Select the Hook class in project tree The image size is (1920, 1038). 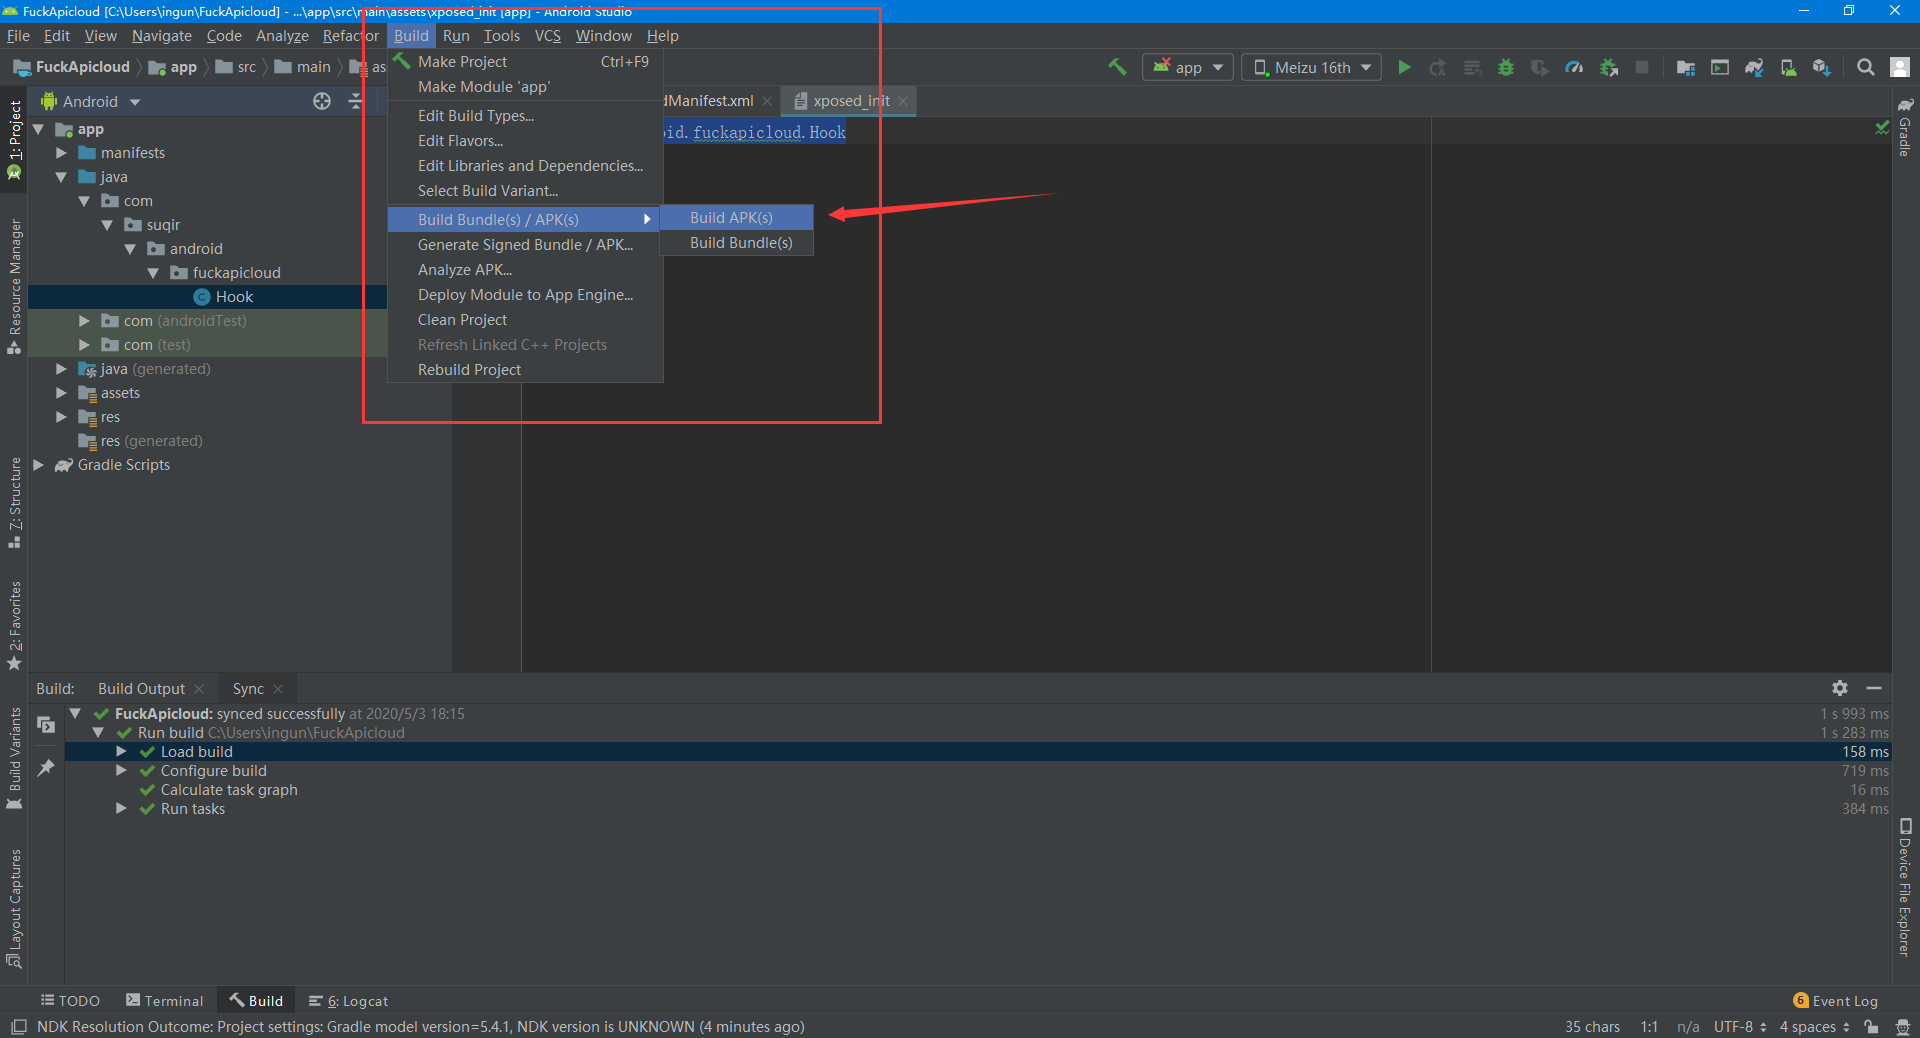tap(234, 297)
